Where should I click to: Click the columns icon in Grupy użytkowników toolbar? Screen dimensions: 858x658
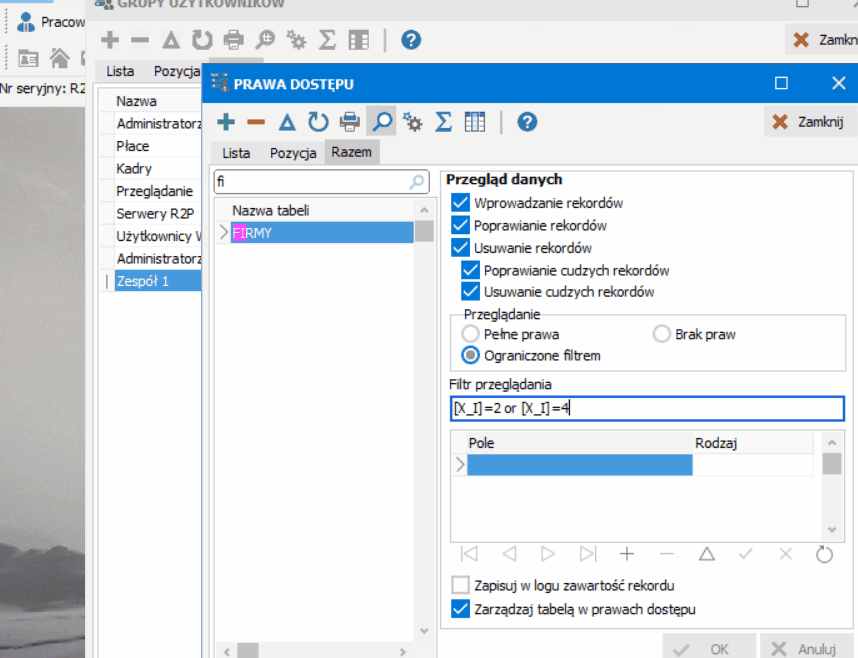pos(358,40)
